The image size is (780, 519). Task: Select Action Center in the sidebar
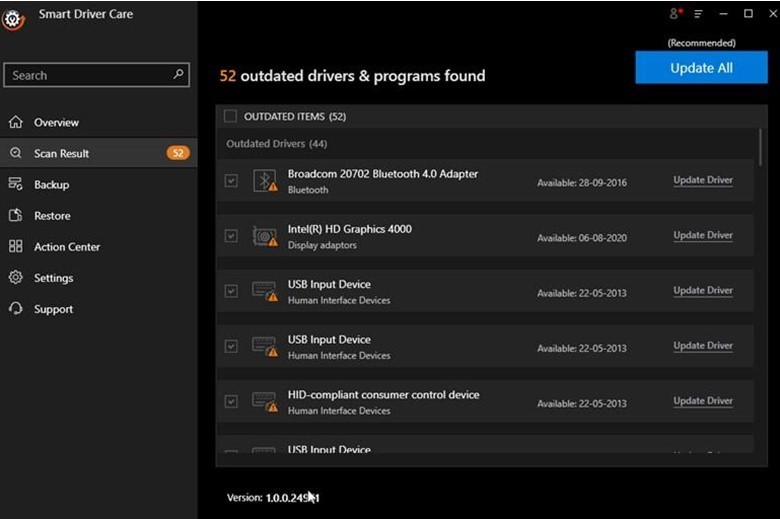coord(67,247)
